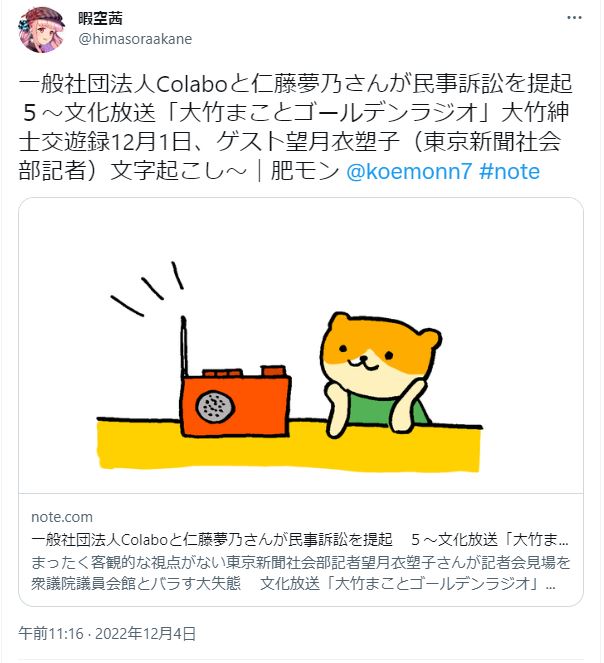Screen dimensions: 604x663
Task: Click the #note hashtag
Action: point(510,171)
